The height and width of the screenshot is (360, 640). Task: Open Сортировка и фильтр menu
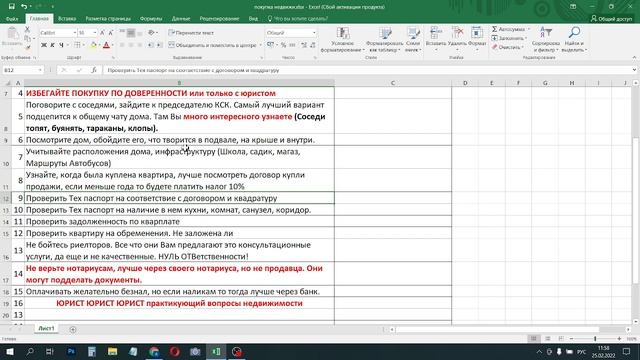tap(545, 40)
